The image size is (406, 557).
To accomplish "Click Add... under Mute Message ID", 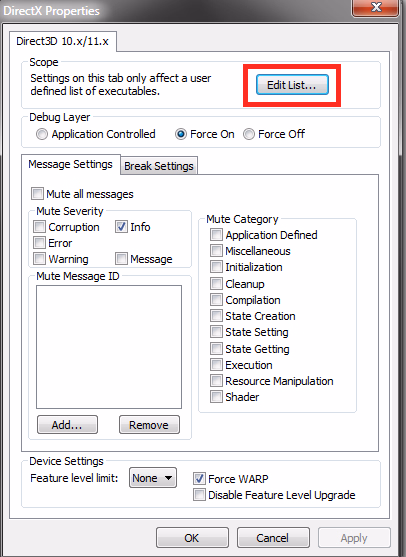I will (x=67, y=425).
